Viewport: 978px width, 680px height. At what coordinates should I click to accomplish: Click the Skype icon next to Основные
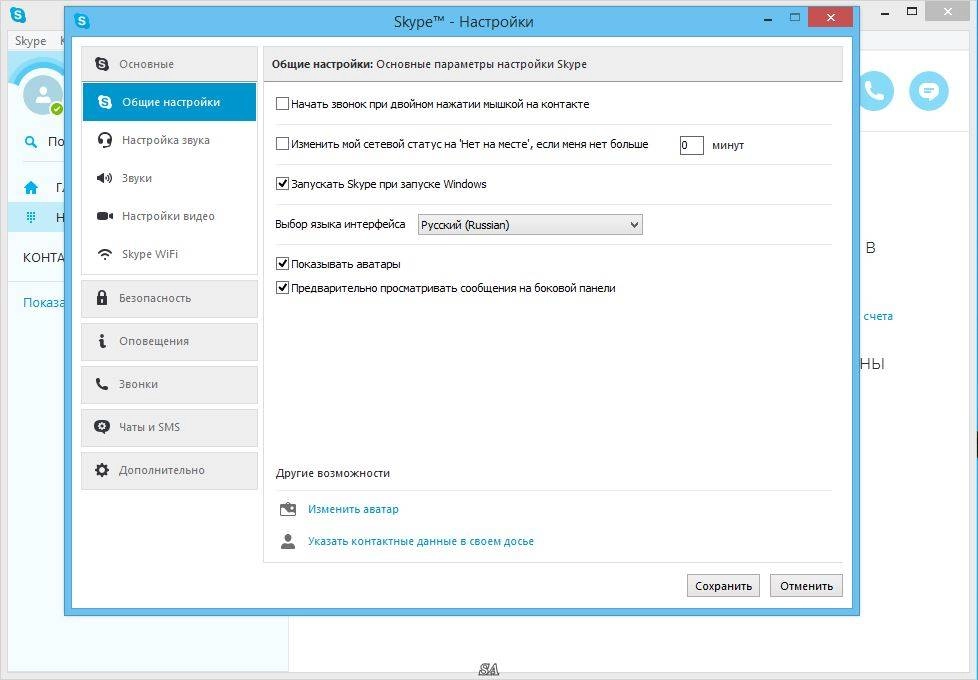(x=102, y=64)
